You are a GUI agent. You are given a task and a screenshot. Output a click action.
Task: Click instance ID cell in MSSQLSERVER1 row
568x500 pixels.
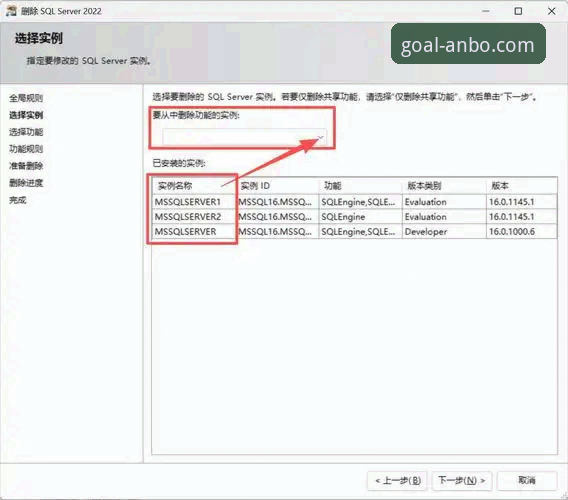click(x=277, y=202)
